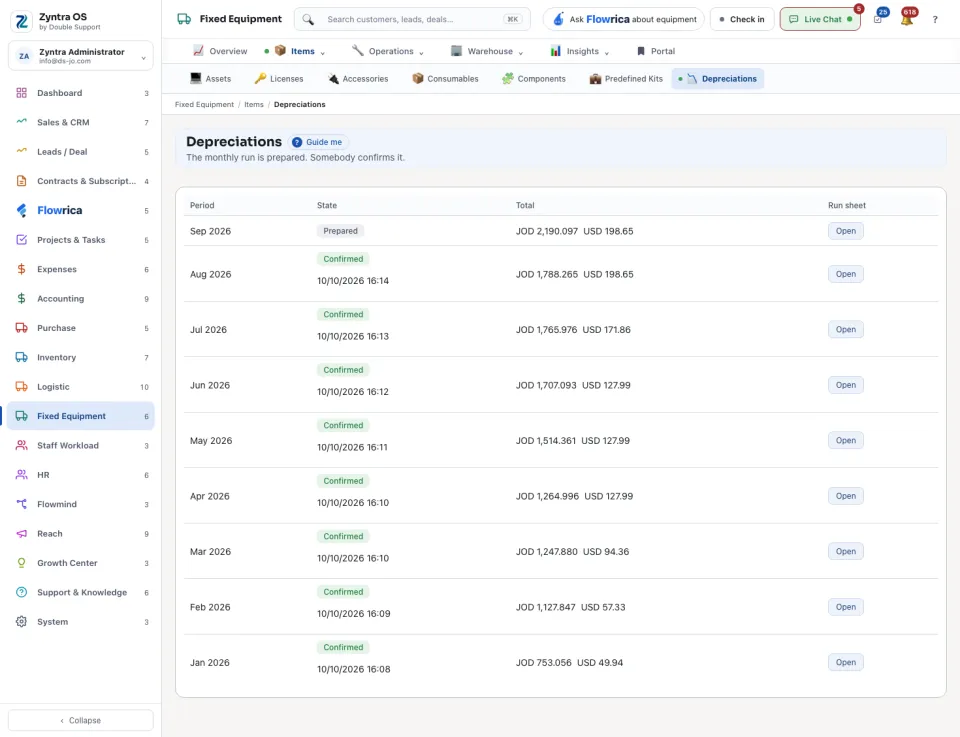Open the Jun 2026 run sheet
The image size is (960, 737).
click(x=846, y=385)
